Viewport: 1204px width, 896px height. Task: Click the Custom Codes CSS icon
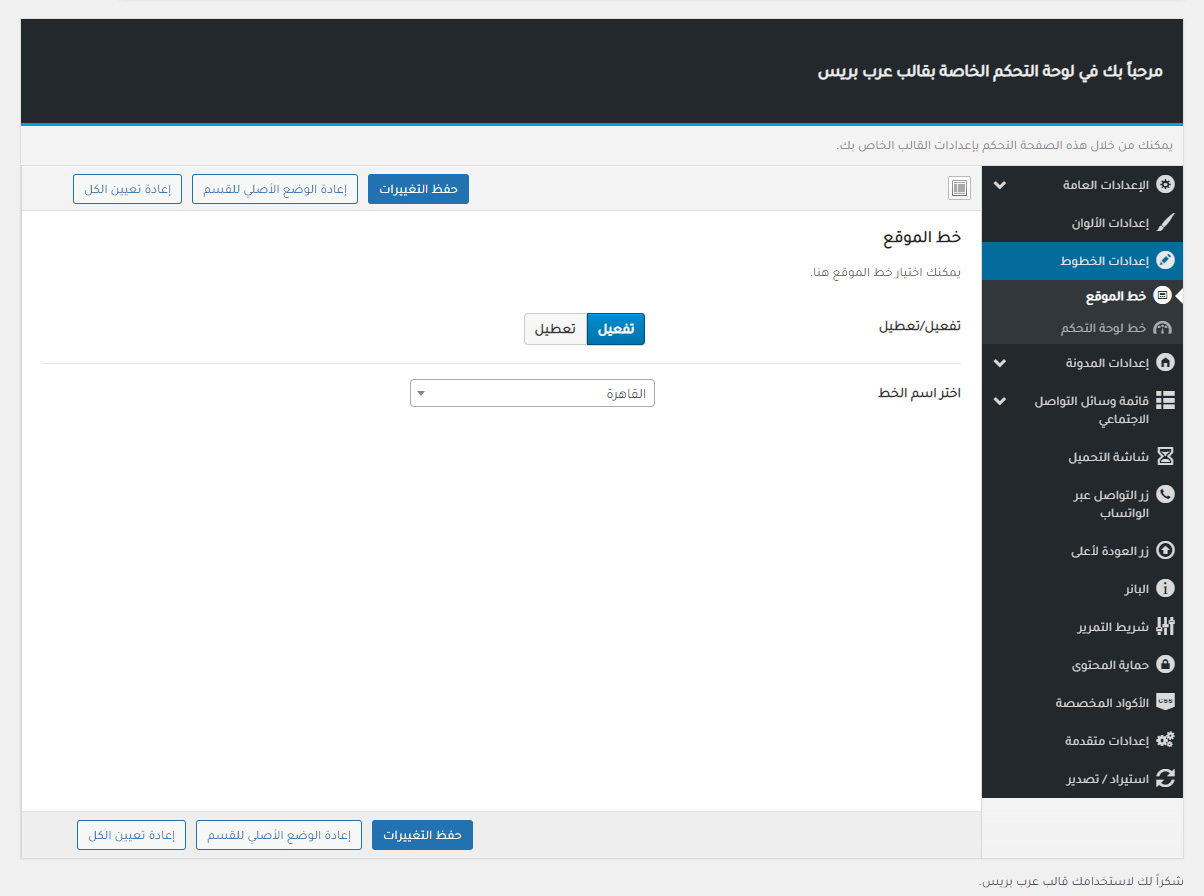[x=1164, y=702]
